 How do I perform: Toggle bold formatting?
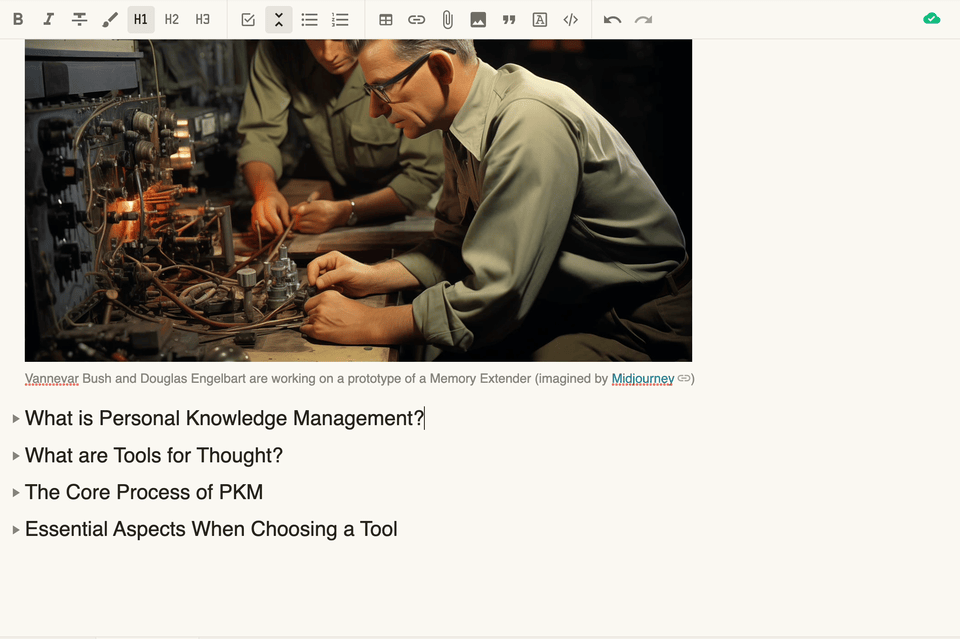pos(18,20)
